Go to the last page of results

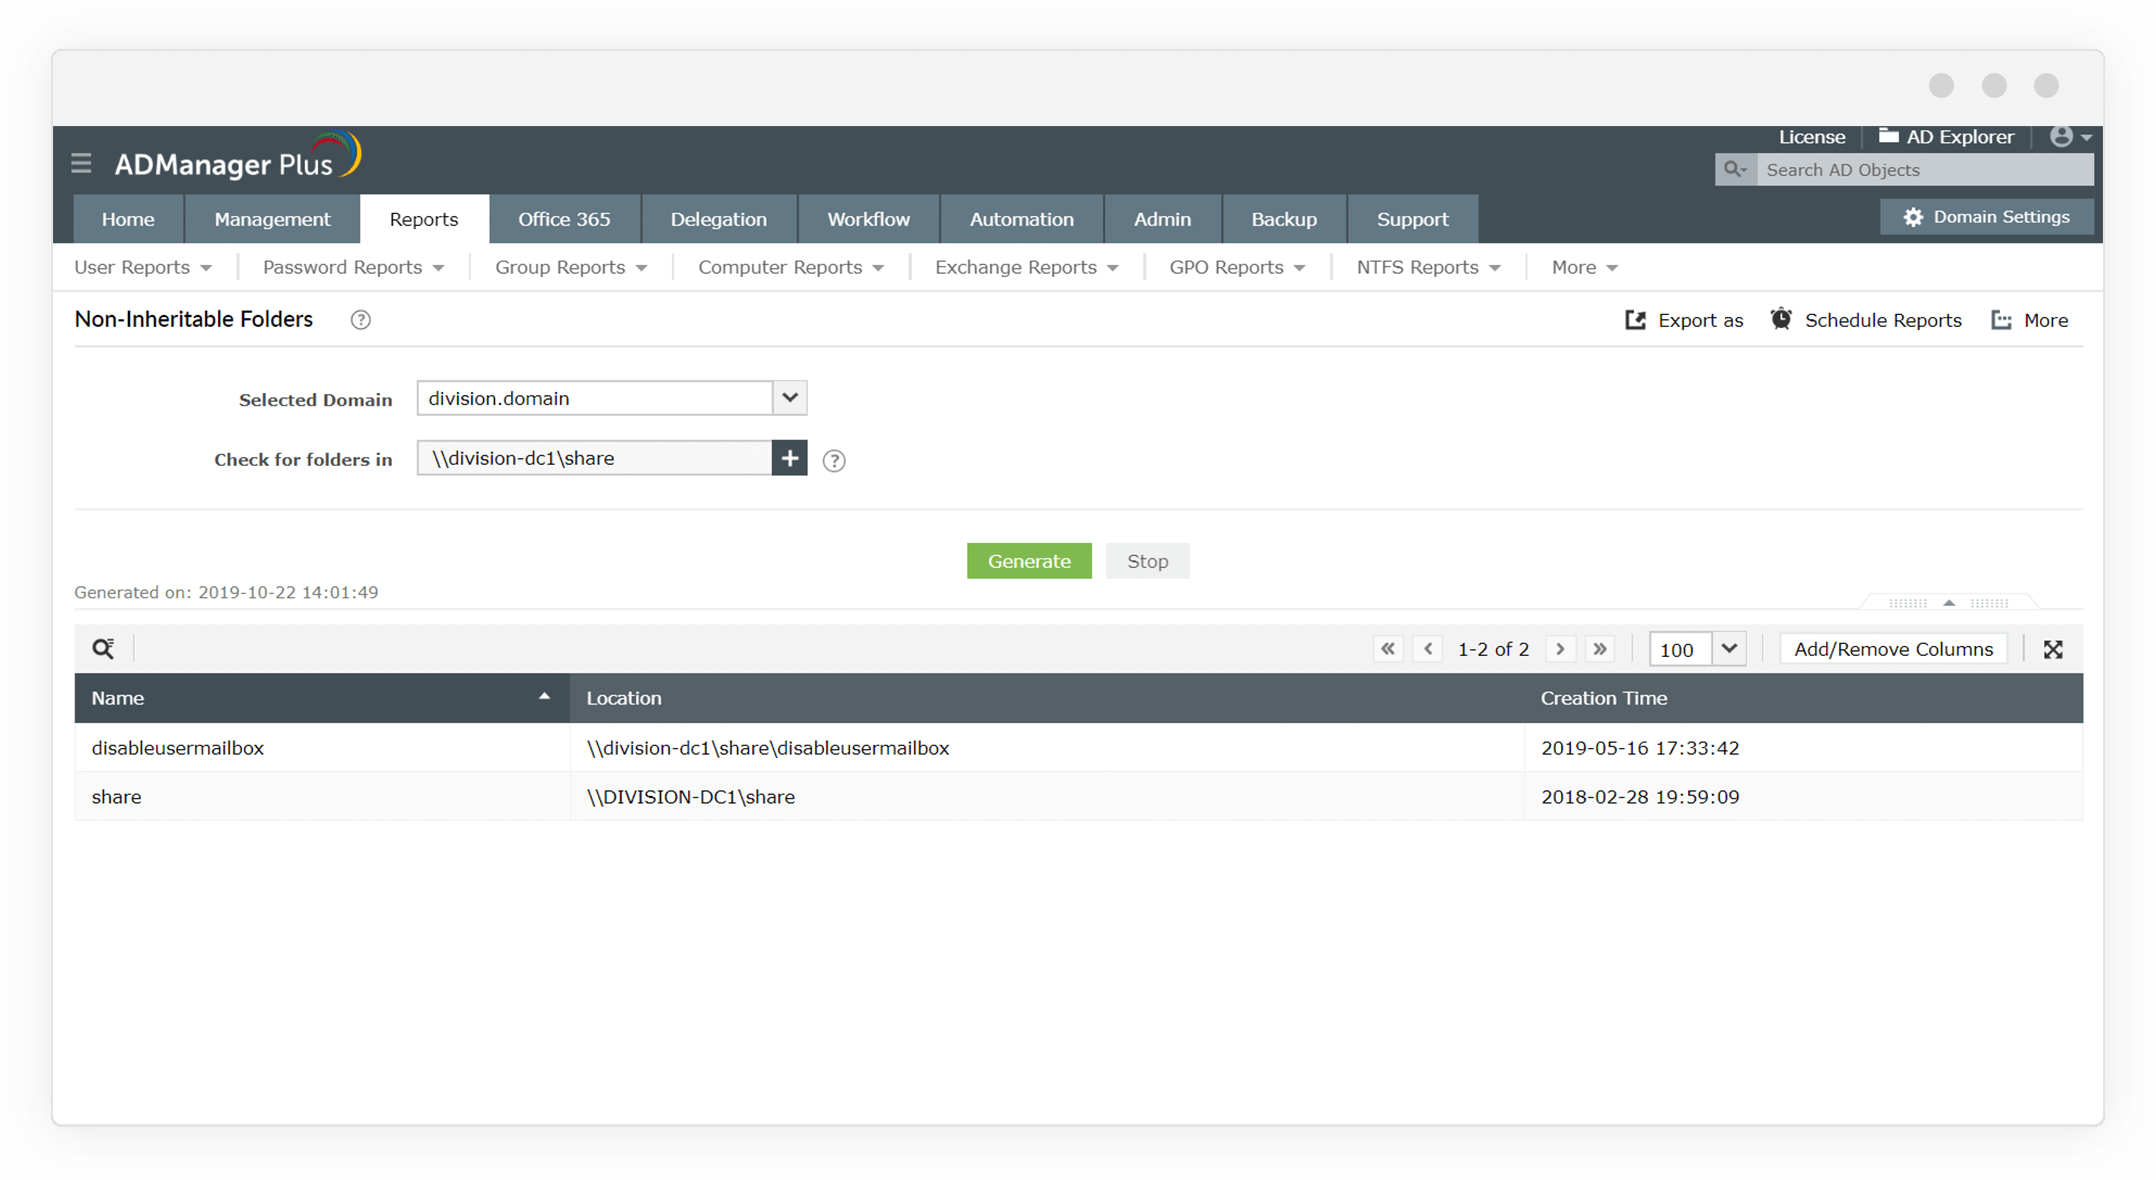(1600, 649)
